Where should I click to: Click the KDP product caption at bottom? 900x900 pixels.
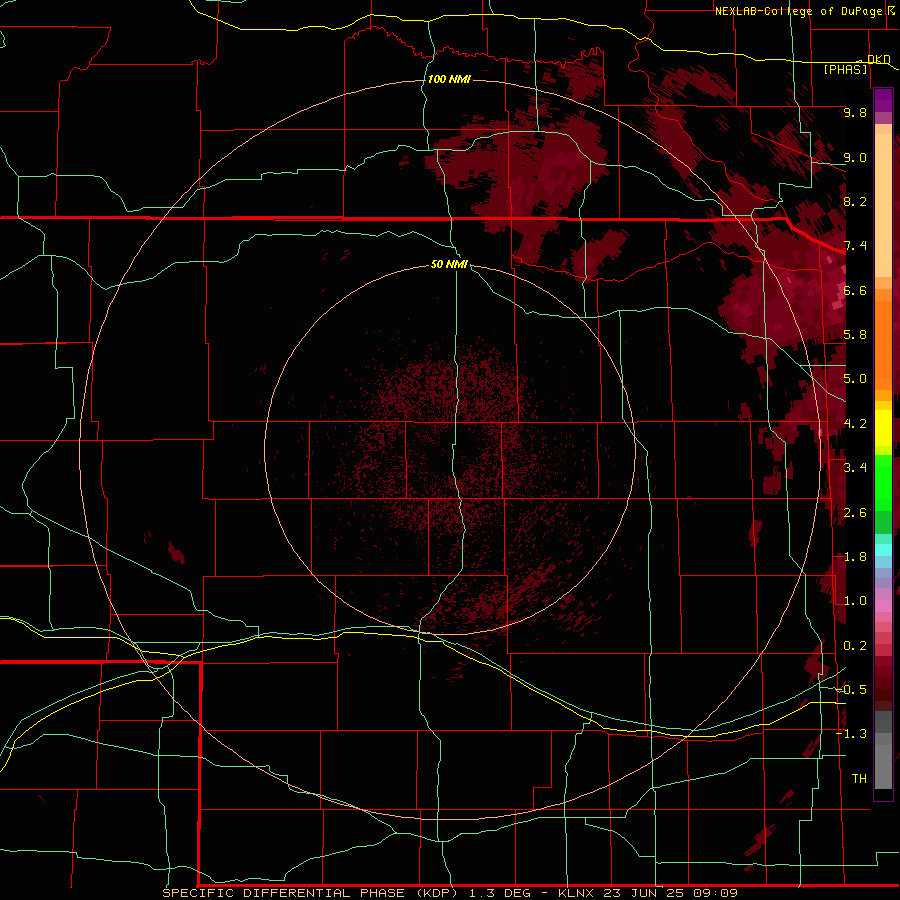pyautogui.click(x=449, y=893)
